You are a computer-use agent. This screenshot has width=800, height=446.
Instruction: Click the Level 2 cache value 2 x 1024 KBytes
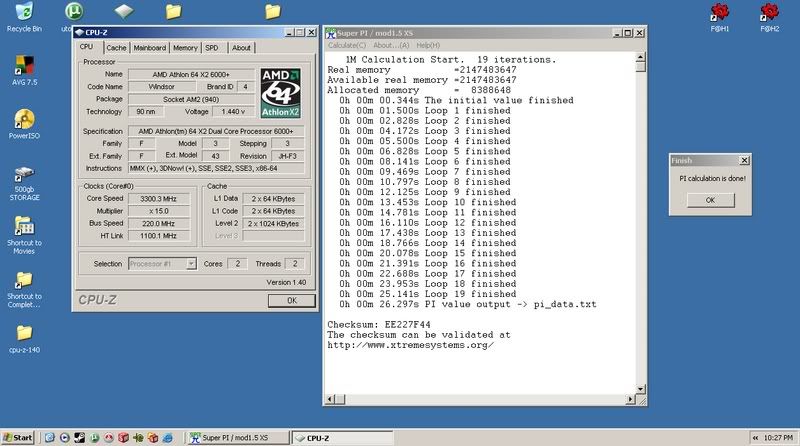point(273,224)
